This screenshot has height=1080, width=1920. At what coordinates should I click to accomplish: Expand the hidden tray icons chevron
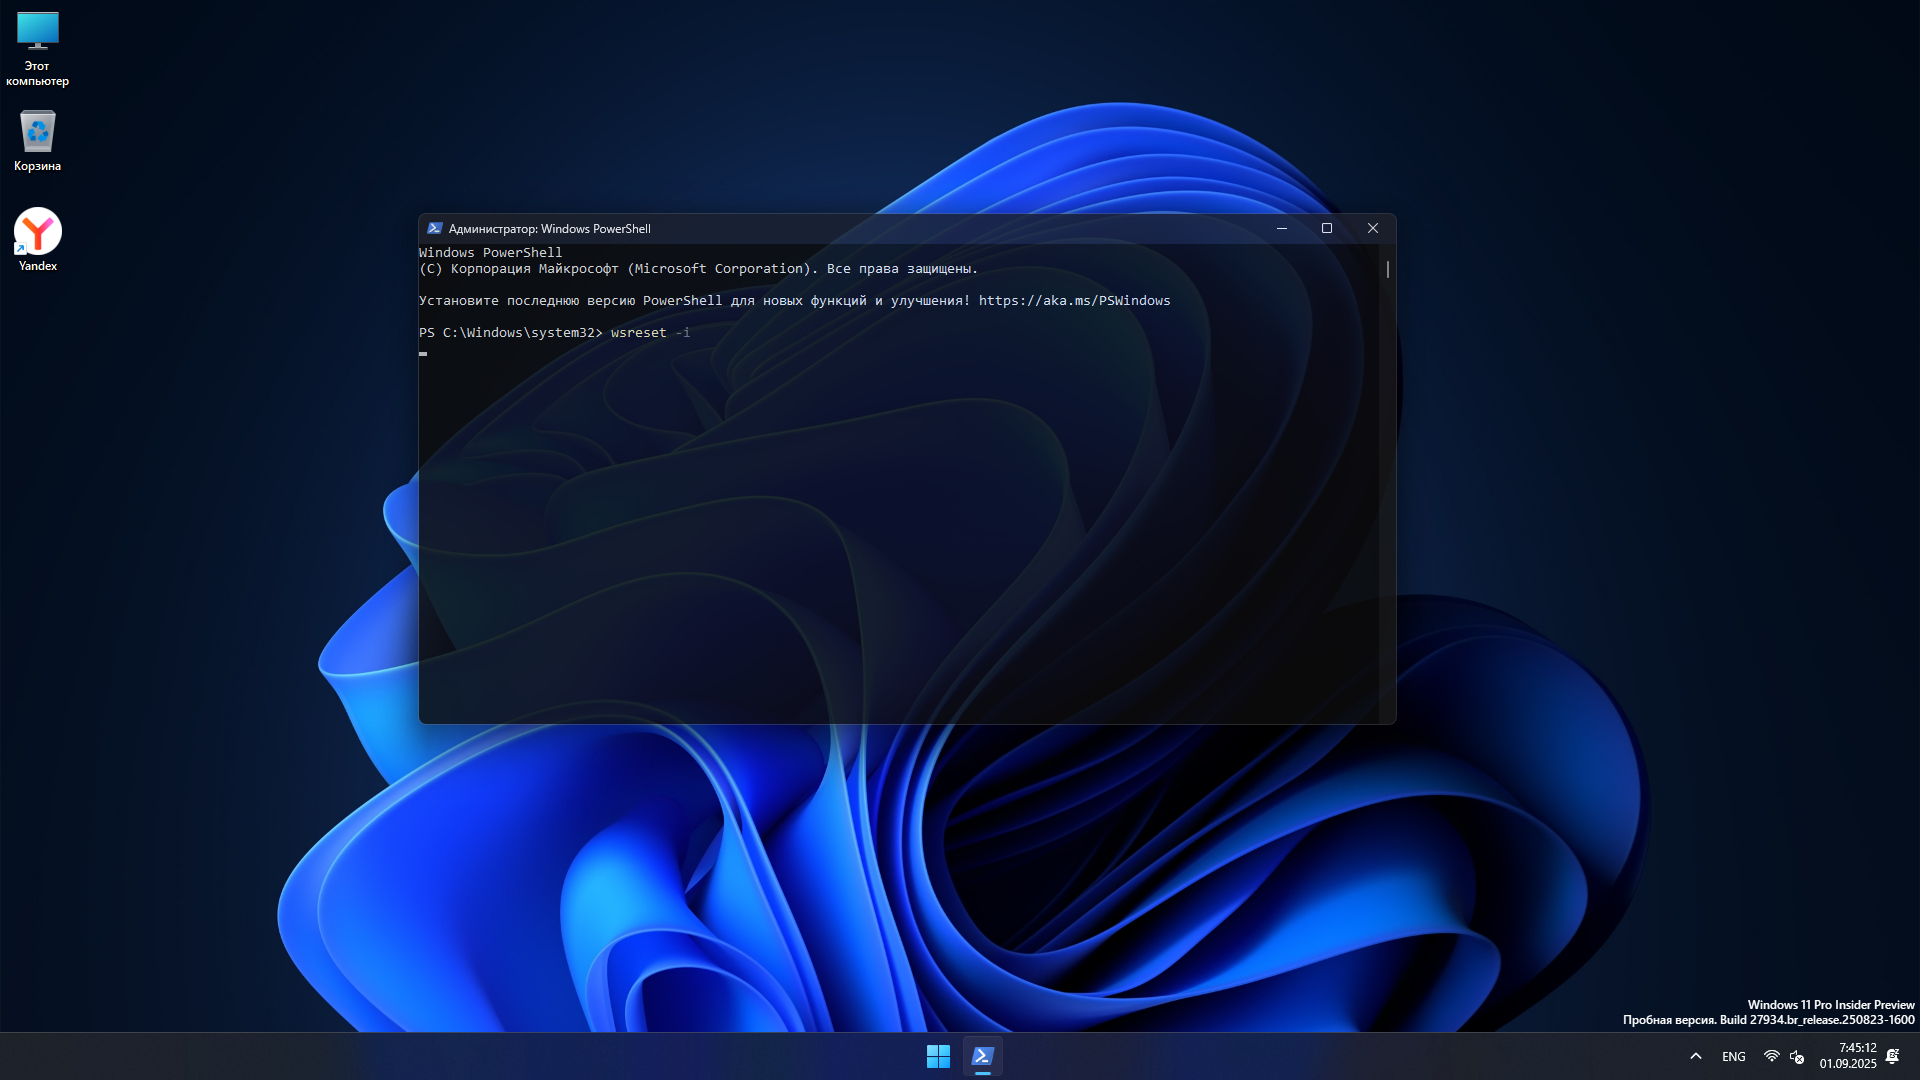(1696, 1056)
